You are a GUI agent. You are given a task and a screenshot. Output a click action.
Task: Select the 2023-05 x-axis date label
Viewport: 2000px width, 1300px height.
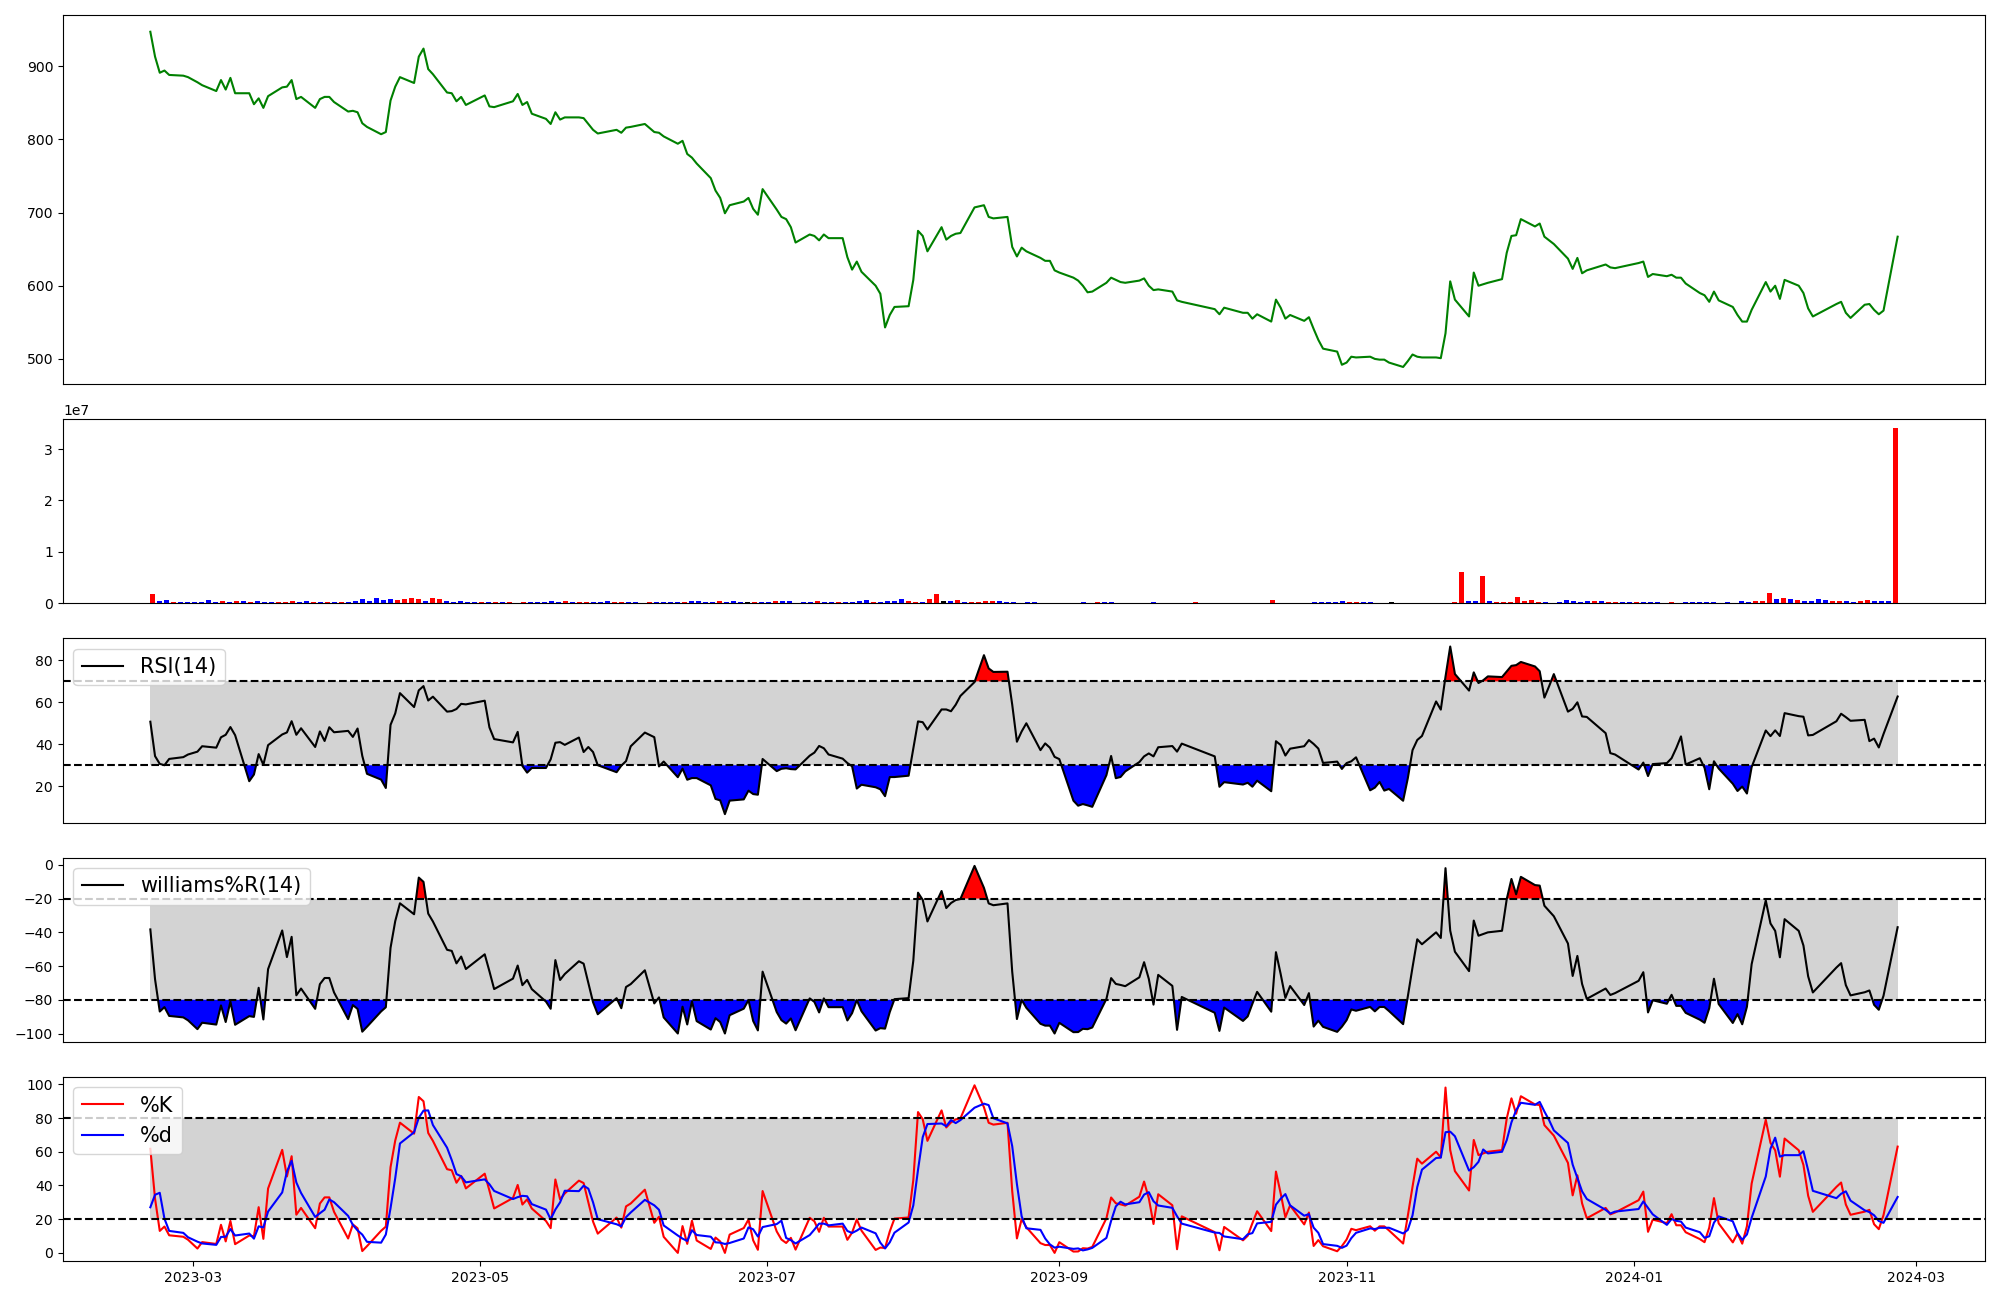click(x=480, y=1277)
